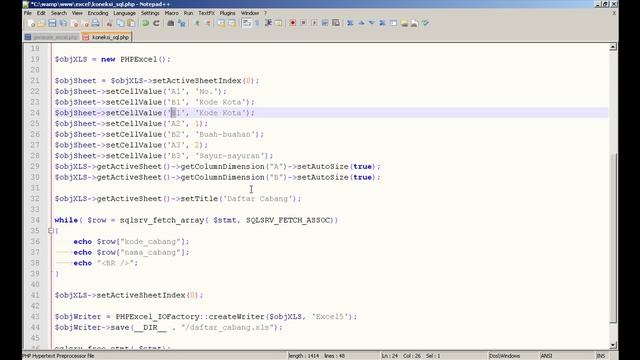Open Find with the binoculars icon
The height and width of the screenshot is (360, 640).
pos(171,23)
